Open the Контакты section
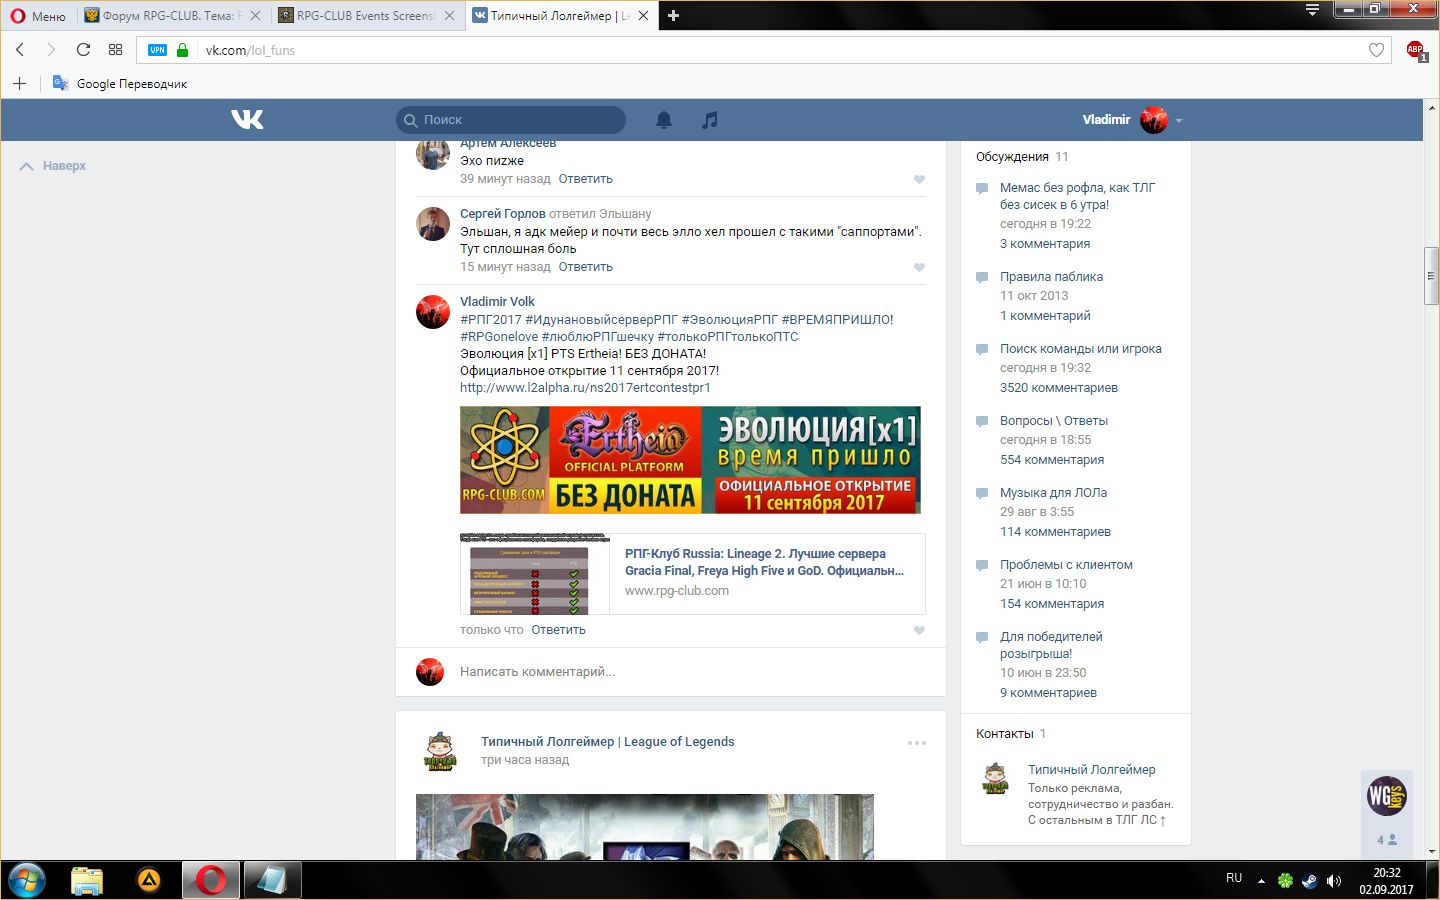The image size is (1440, 900). 1004,734
